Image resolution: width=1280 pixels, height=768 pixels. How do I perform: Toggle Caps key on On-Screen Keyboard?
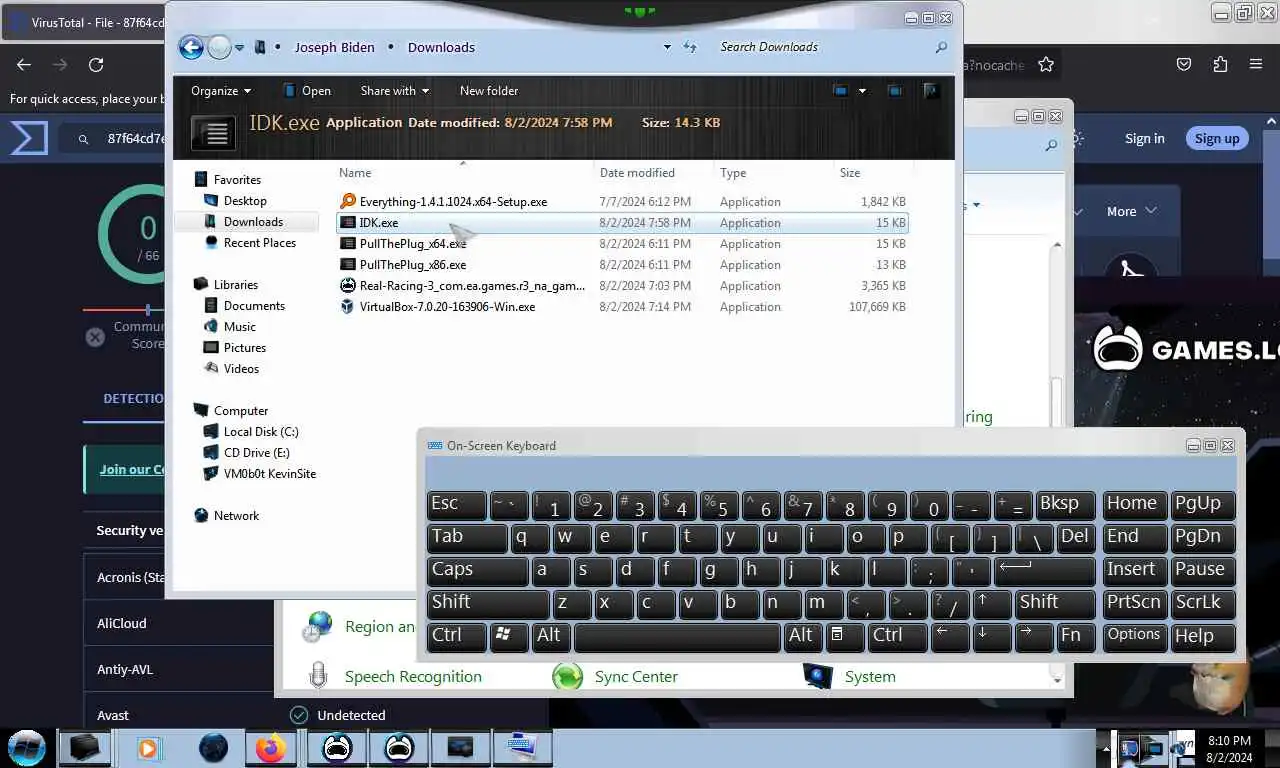coord(478,571)
